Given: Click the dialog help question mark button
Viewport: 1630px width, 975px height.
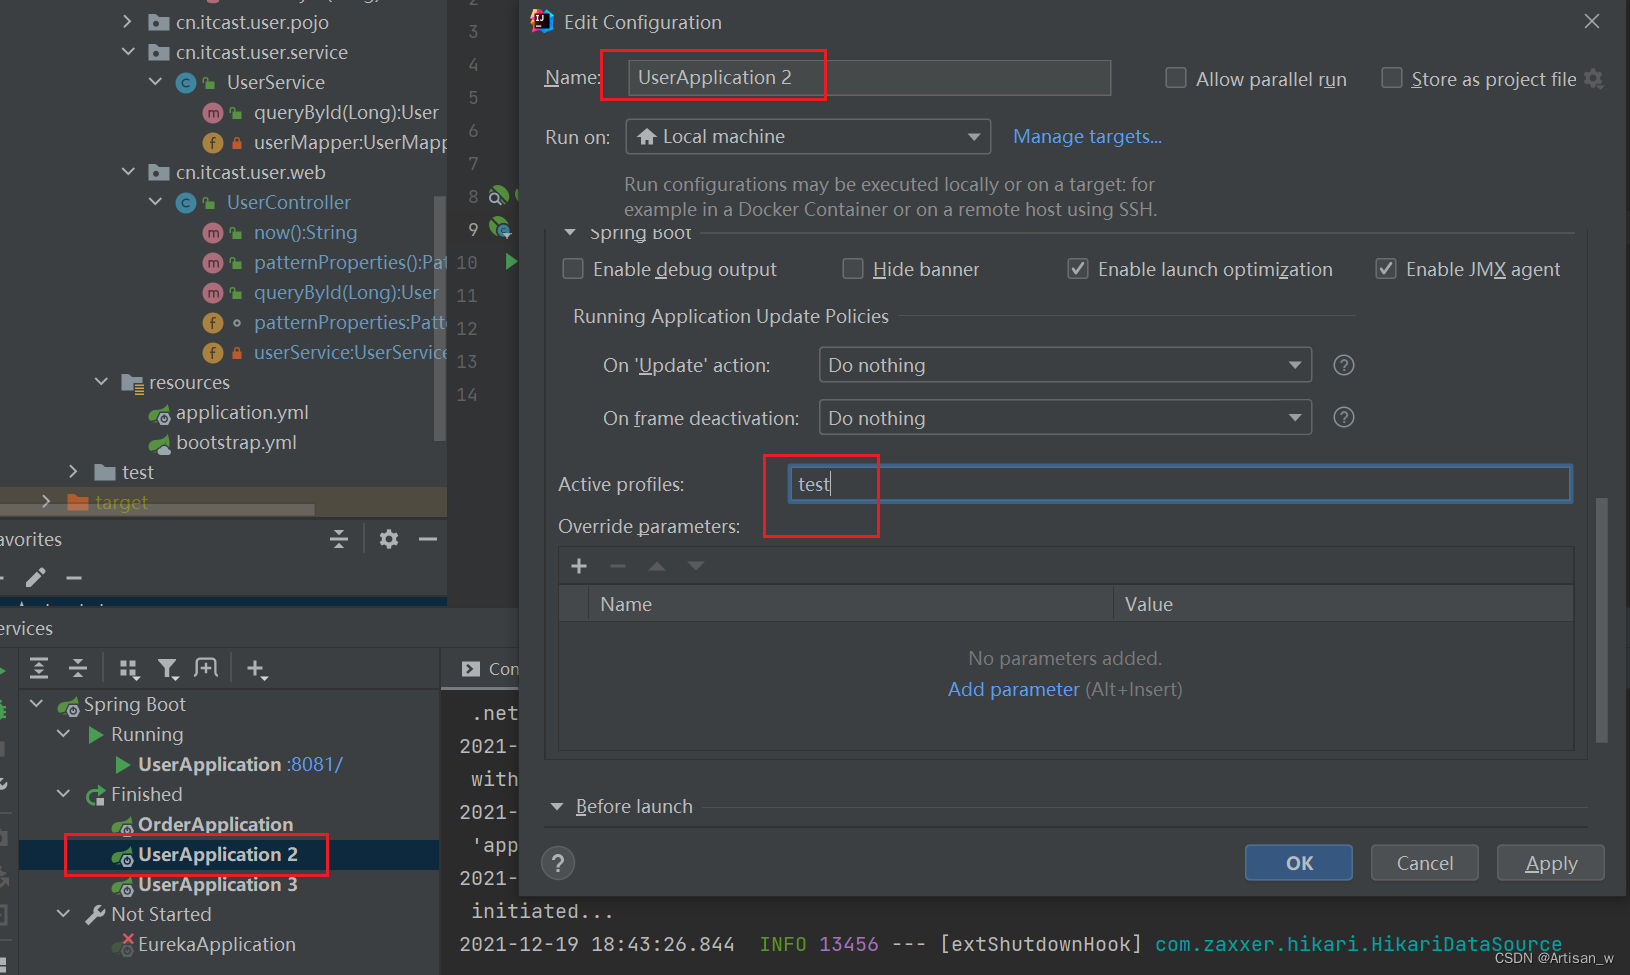Looking at the screenshot, I should coord(558,863).
